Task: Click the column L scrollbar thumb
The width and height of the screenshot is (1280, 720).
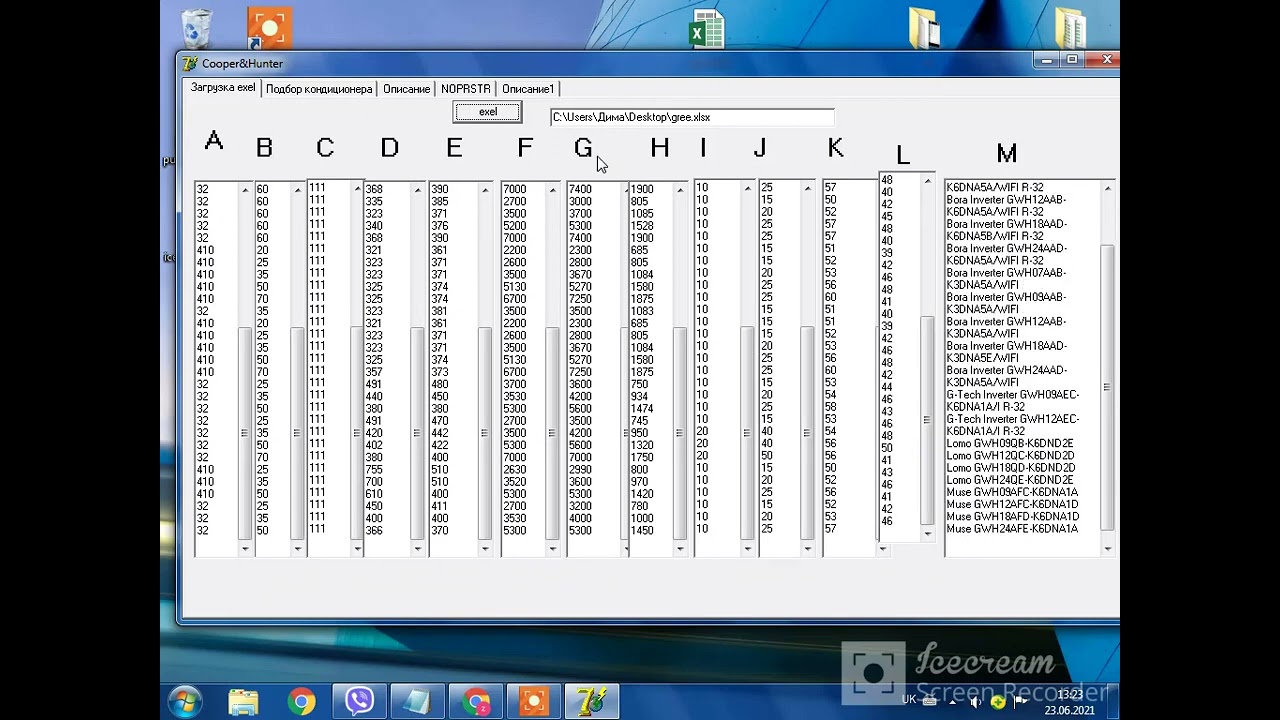Action: [927, 420]
